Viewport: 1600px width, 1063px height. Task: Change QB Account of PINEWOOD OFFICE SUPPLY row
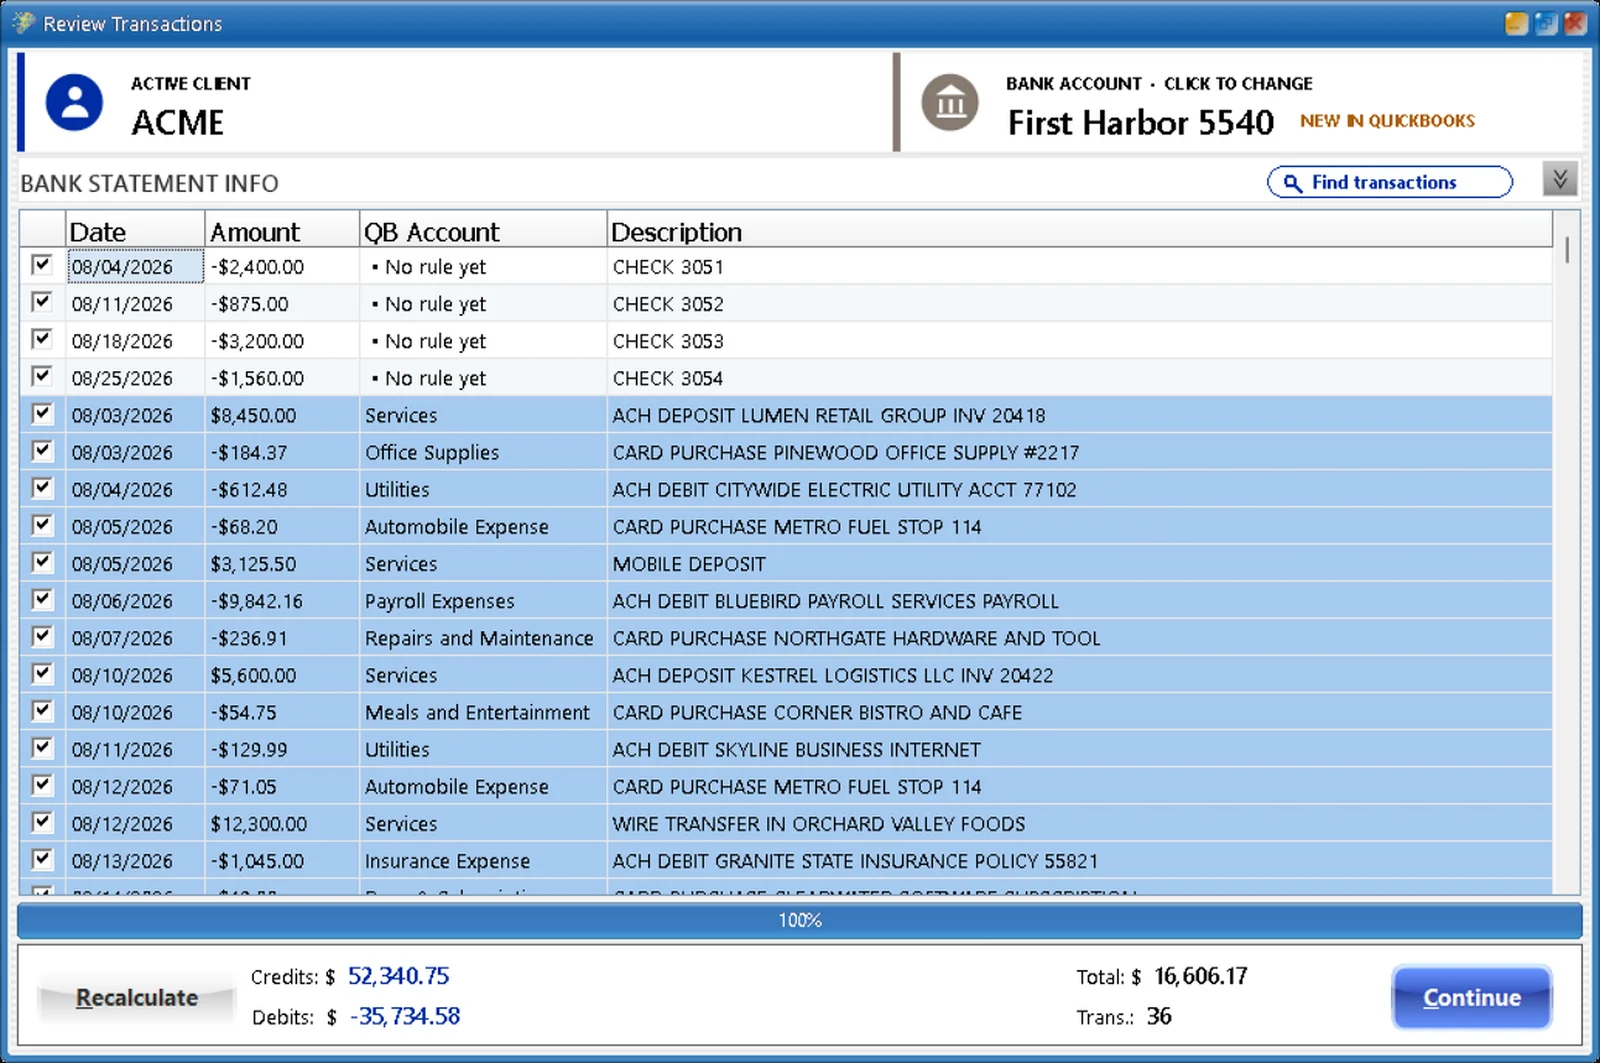click(483, 453)
